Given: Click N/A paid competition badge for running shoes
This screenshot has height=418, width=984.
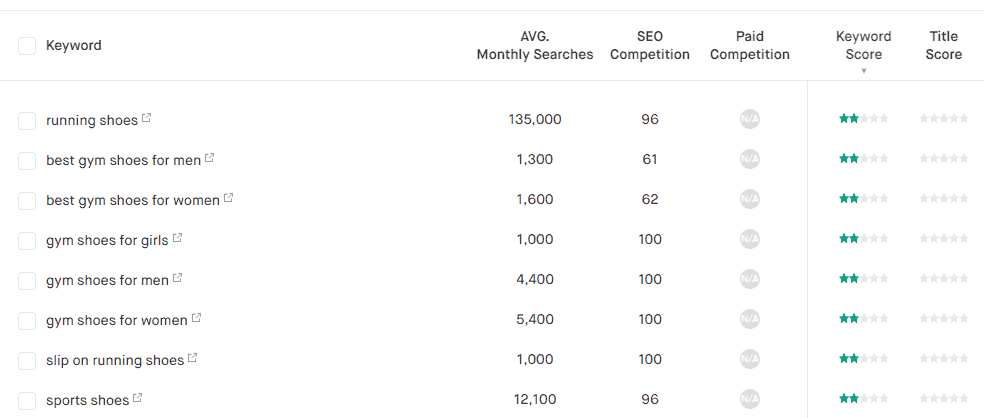Looking at the screenshot, I should [x=749, y=119].
